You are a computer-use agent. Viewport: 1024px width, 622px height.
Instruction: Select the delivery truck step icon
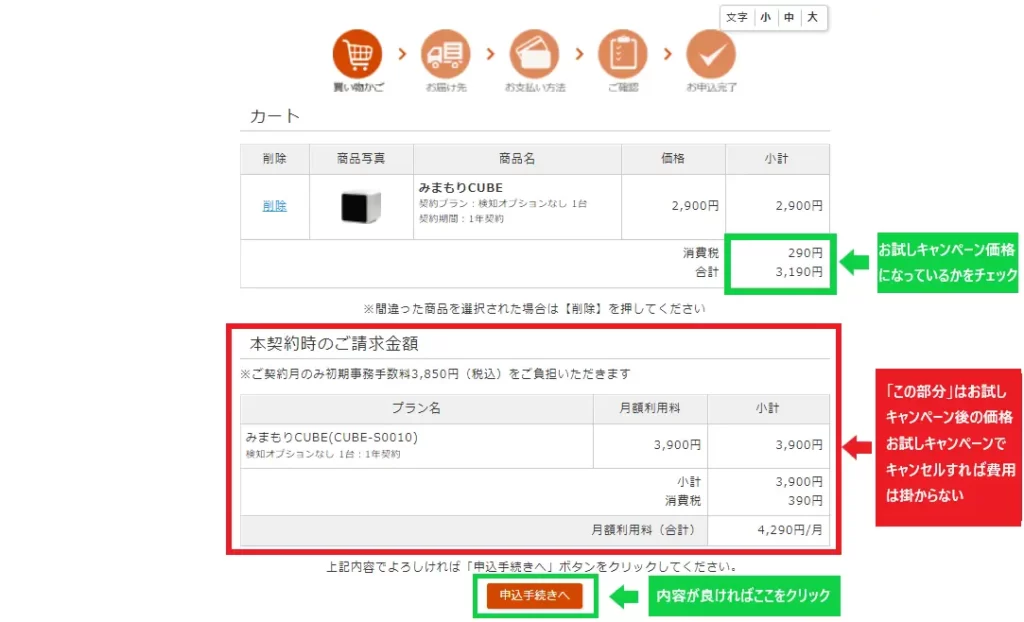445,54
